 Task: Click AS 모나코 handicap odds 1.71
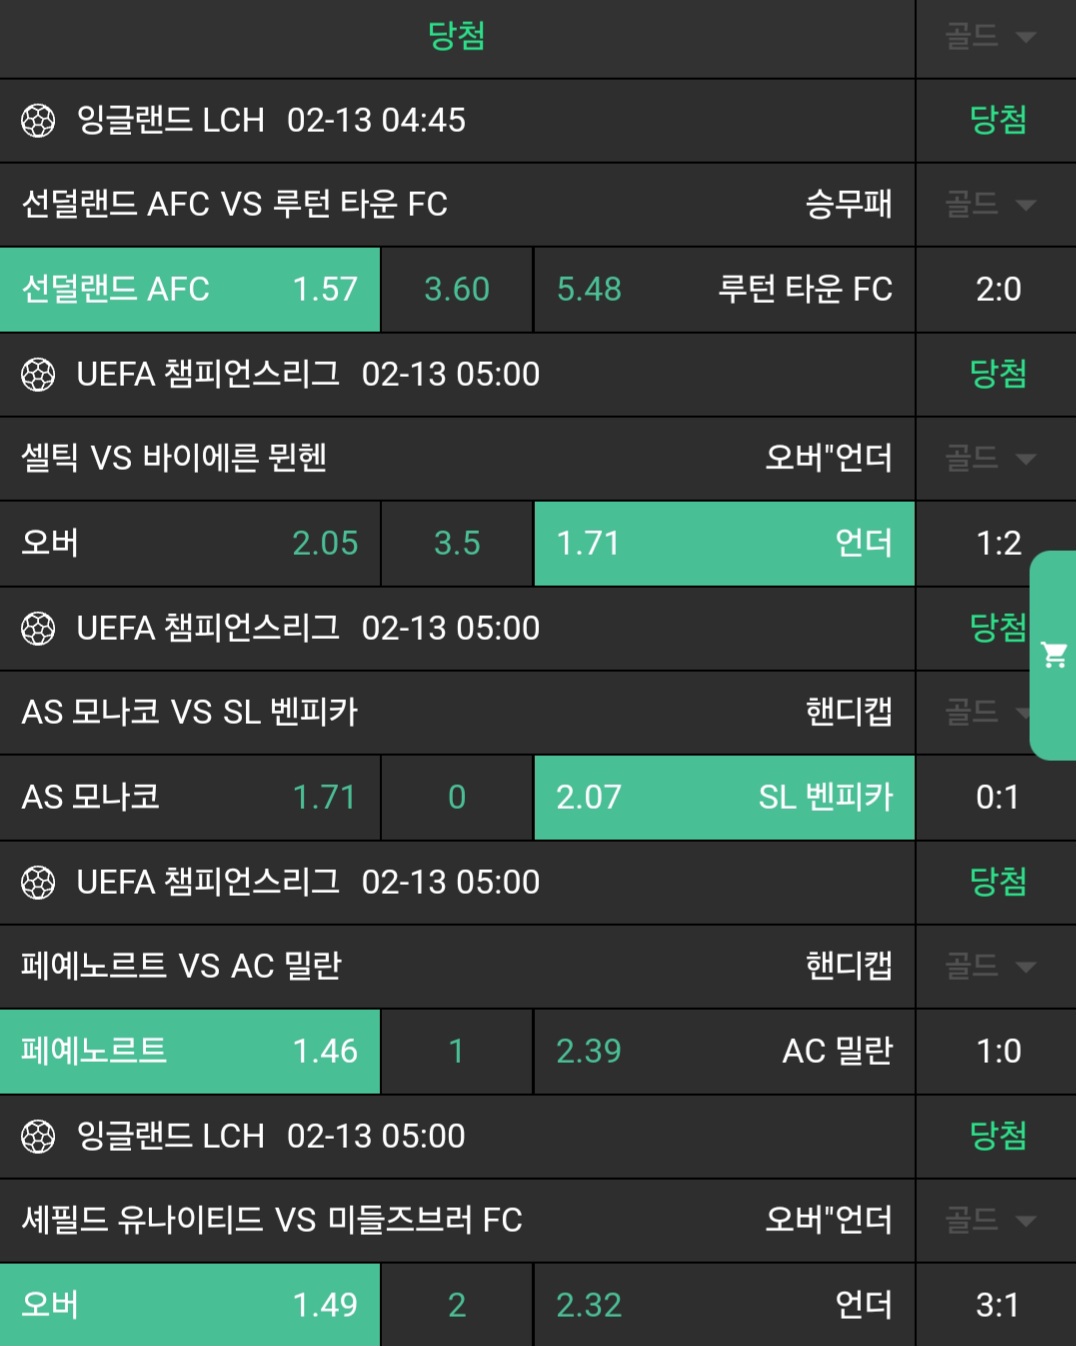pyautogui.click(x=190, y=798)
